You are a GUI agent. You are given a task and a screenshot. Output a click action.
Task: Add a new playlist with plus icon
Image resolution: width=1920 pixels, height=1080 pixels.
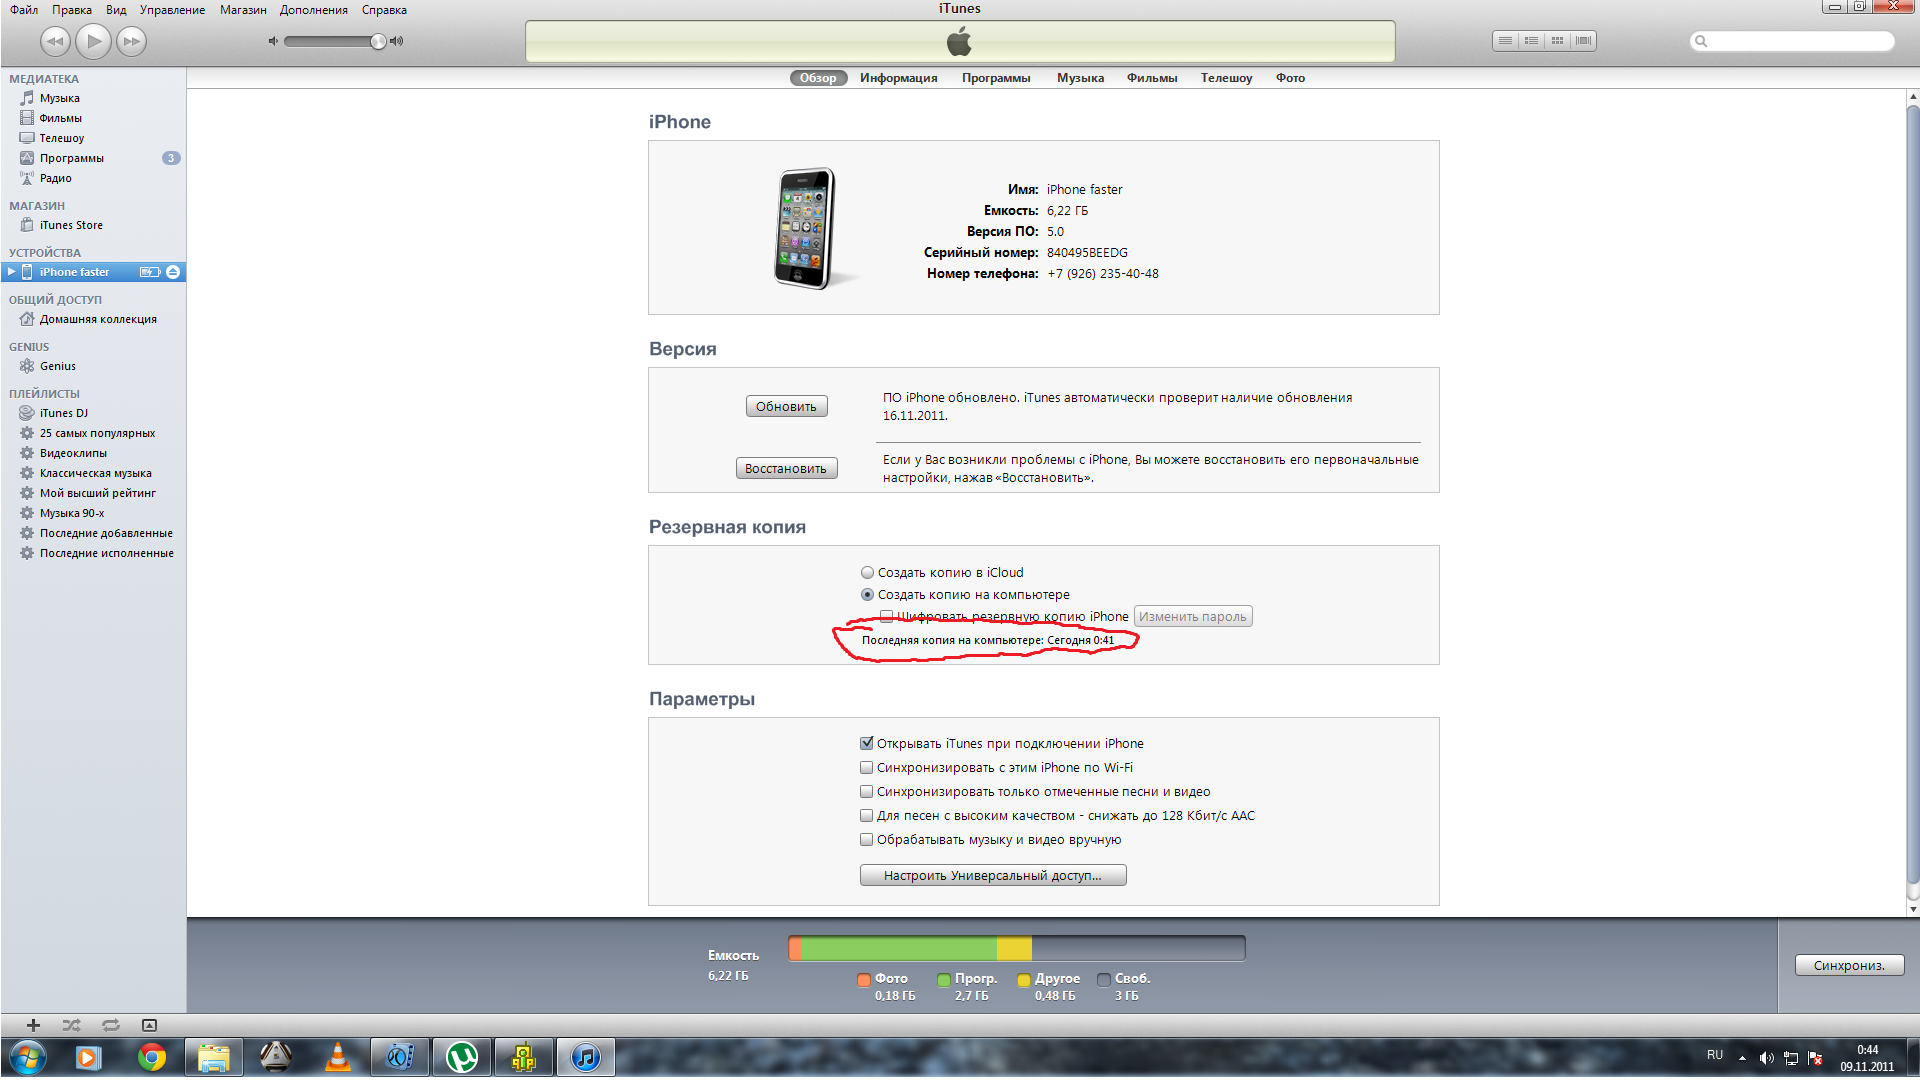(33, 1025)
